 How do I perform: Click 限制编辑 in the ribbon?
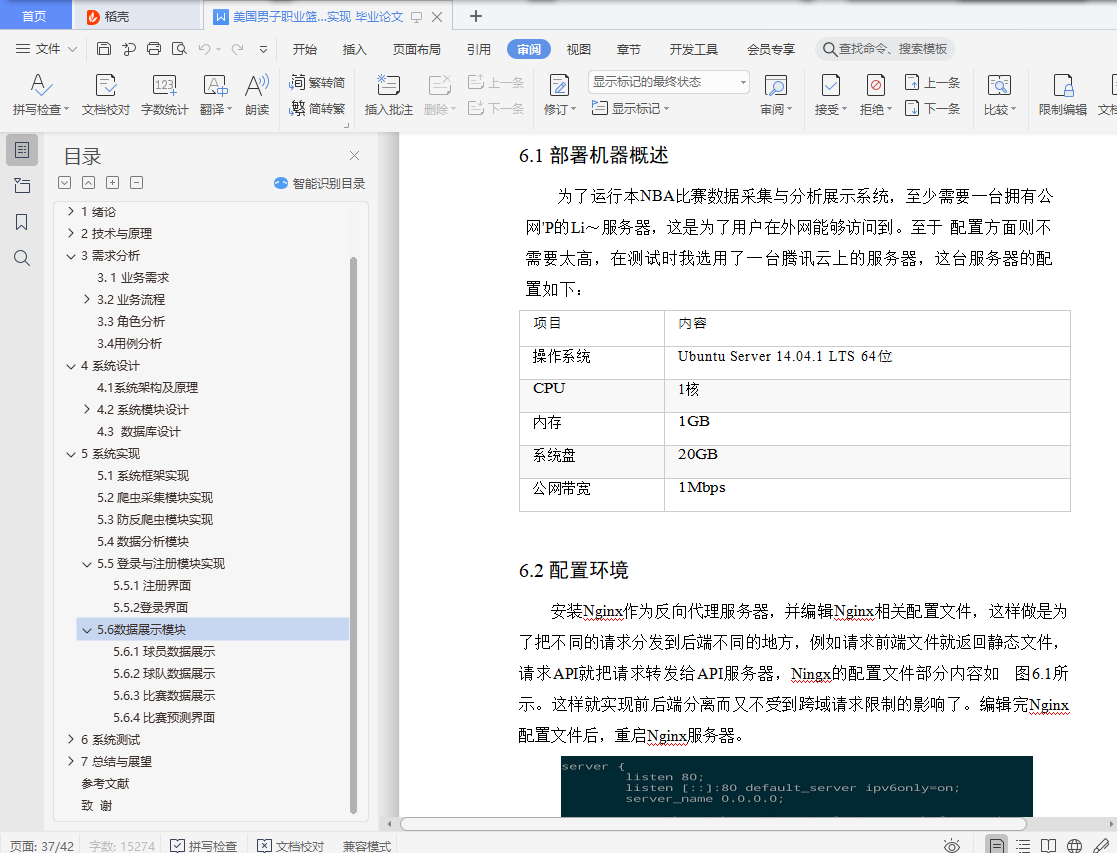click(1063, 94)
